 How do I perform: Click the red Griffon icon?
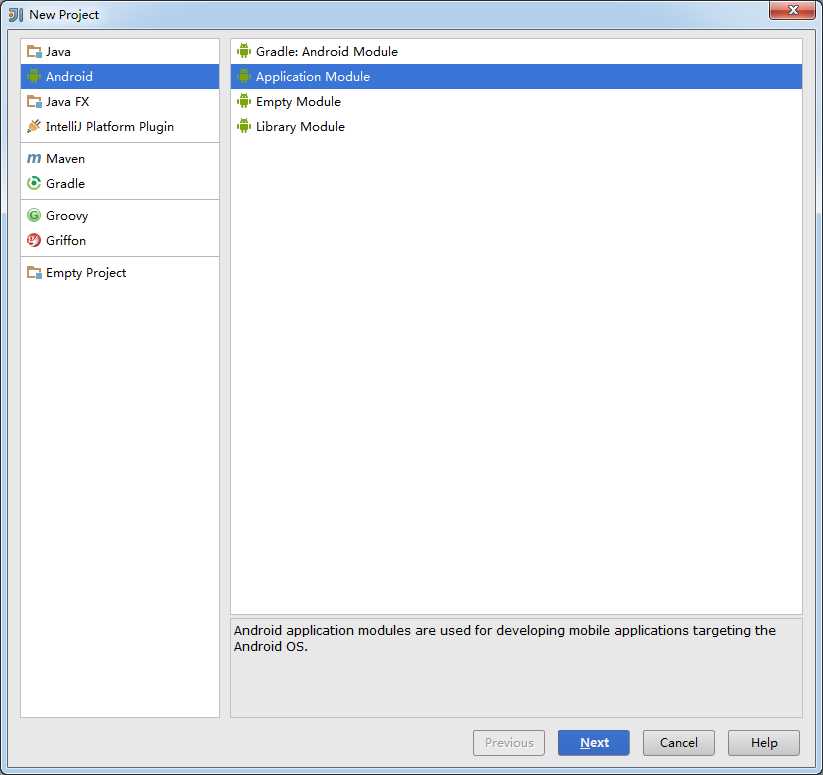[34, 240]
